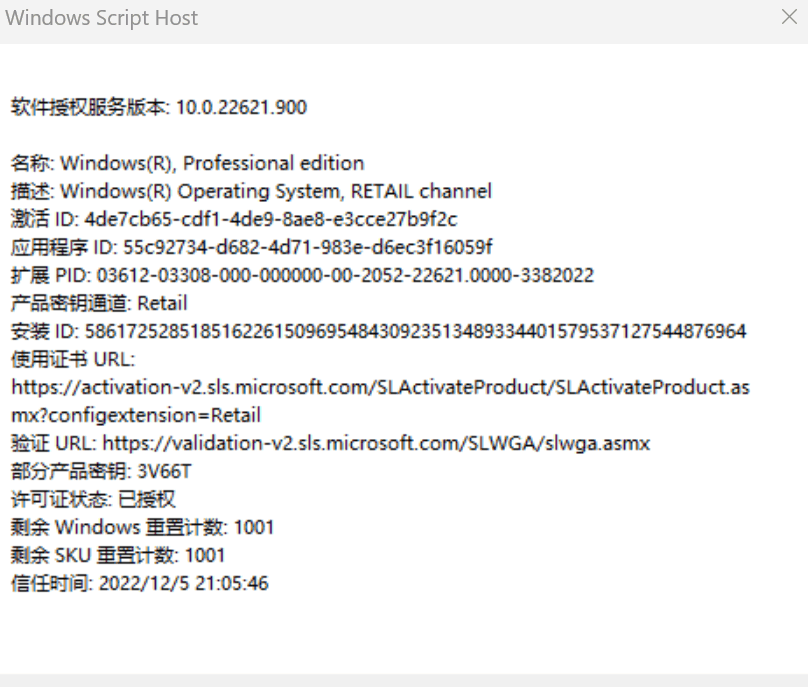
Task: Click the product key channel Retail line
Action: click(x=99, y=303)
